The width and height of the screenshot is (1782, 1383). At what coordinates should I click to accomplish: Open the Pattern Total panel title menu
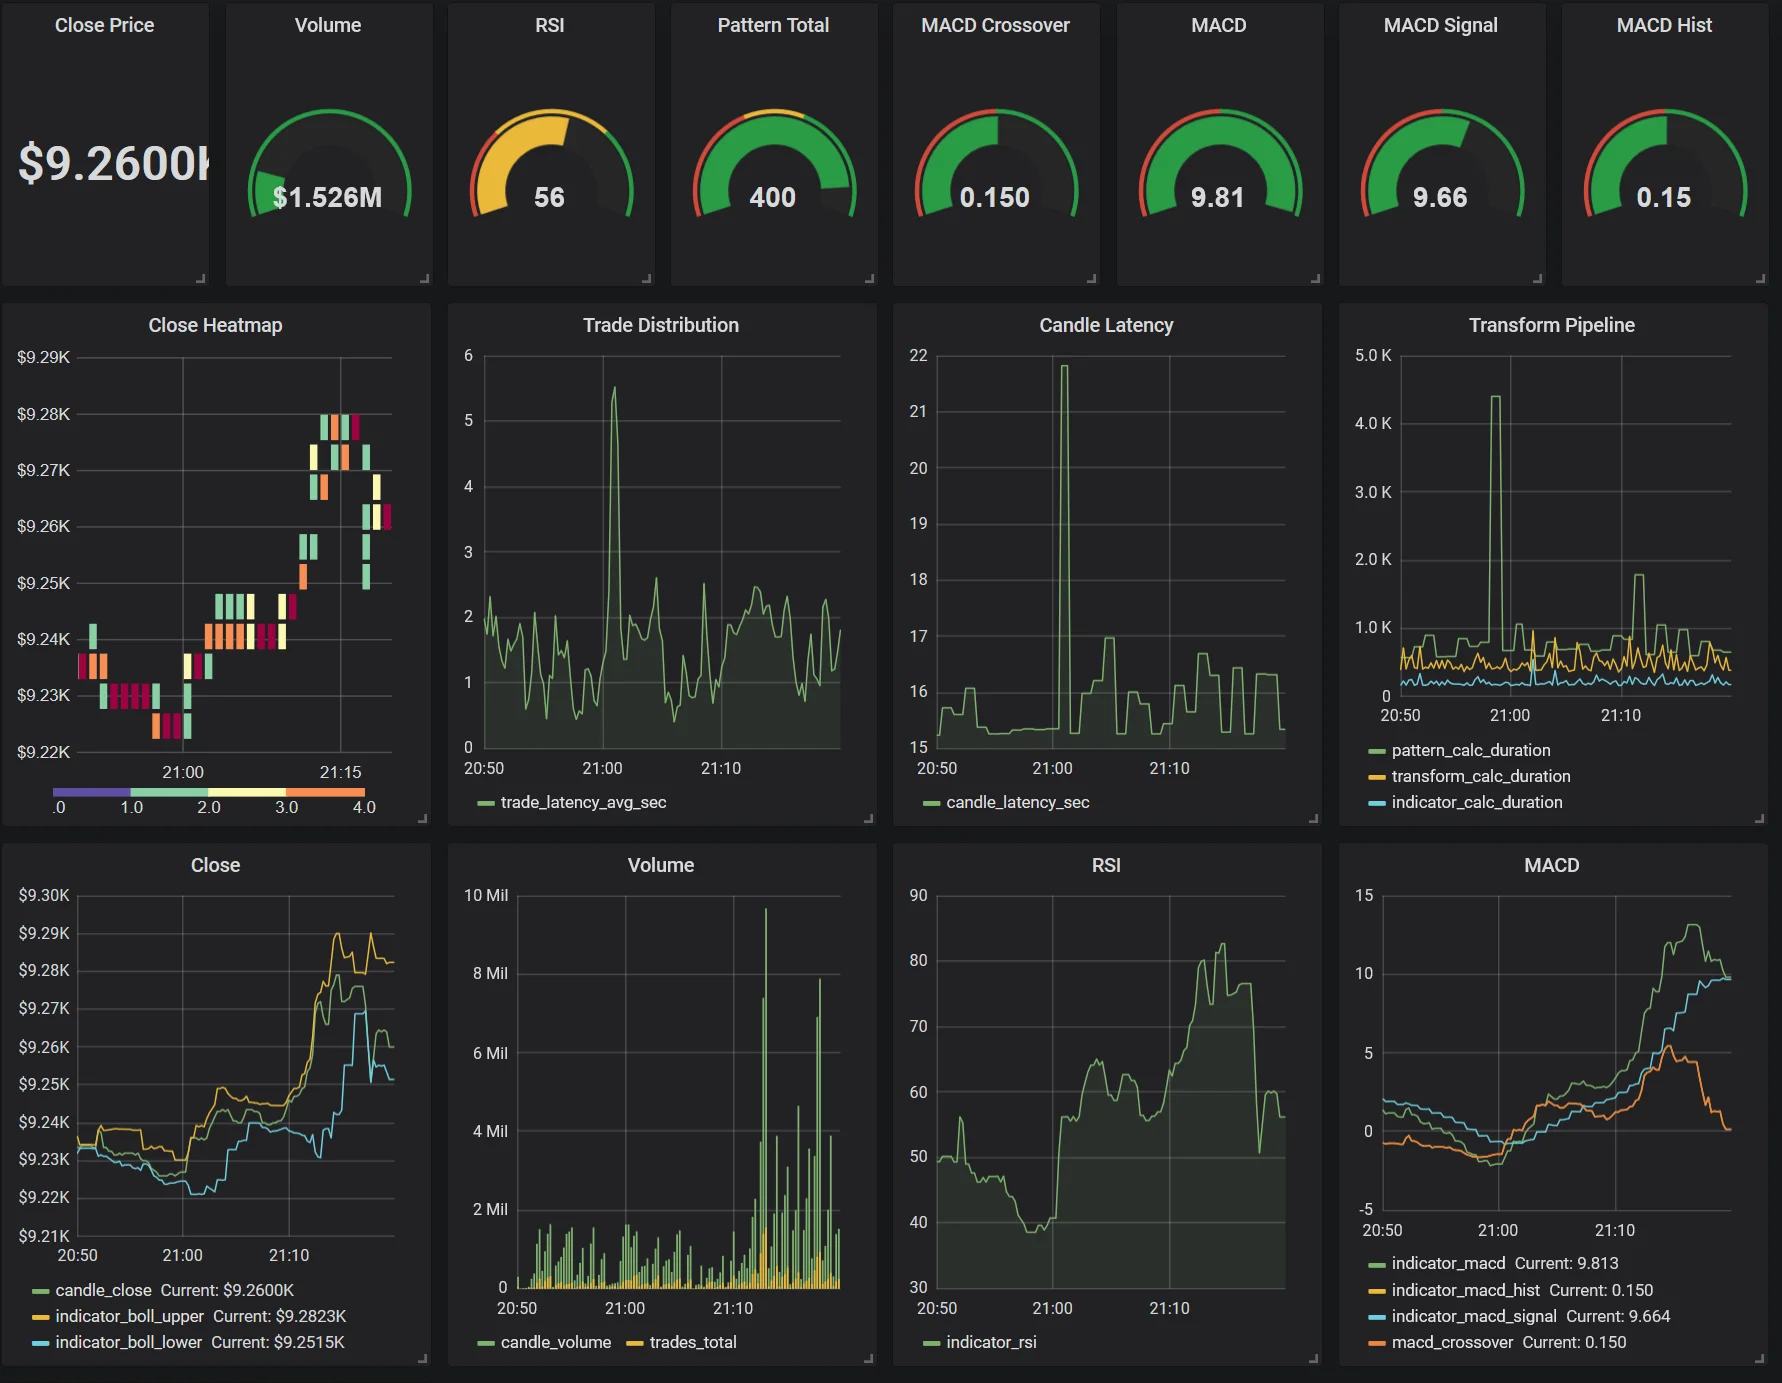(x=773, y=25)
